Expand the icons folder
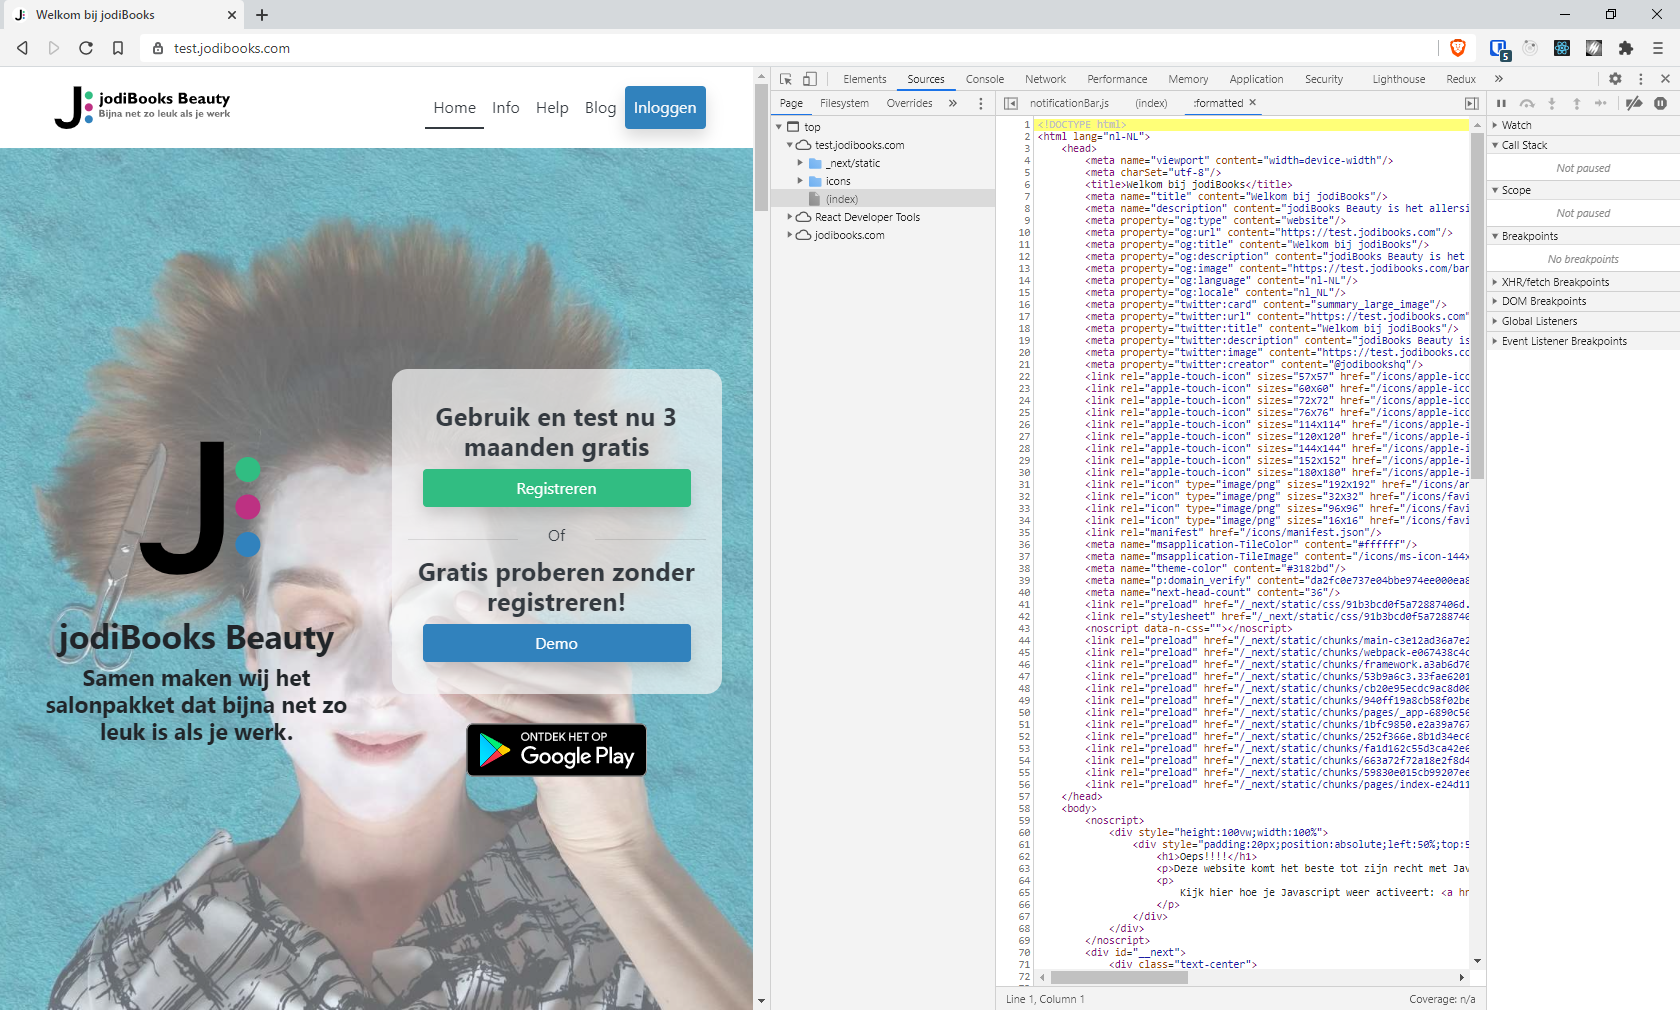Viewport: 1680px width, 1010px height. [x=800, y=181]
